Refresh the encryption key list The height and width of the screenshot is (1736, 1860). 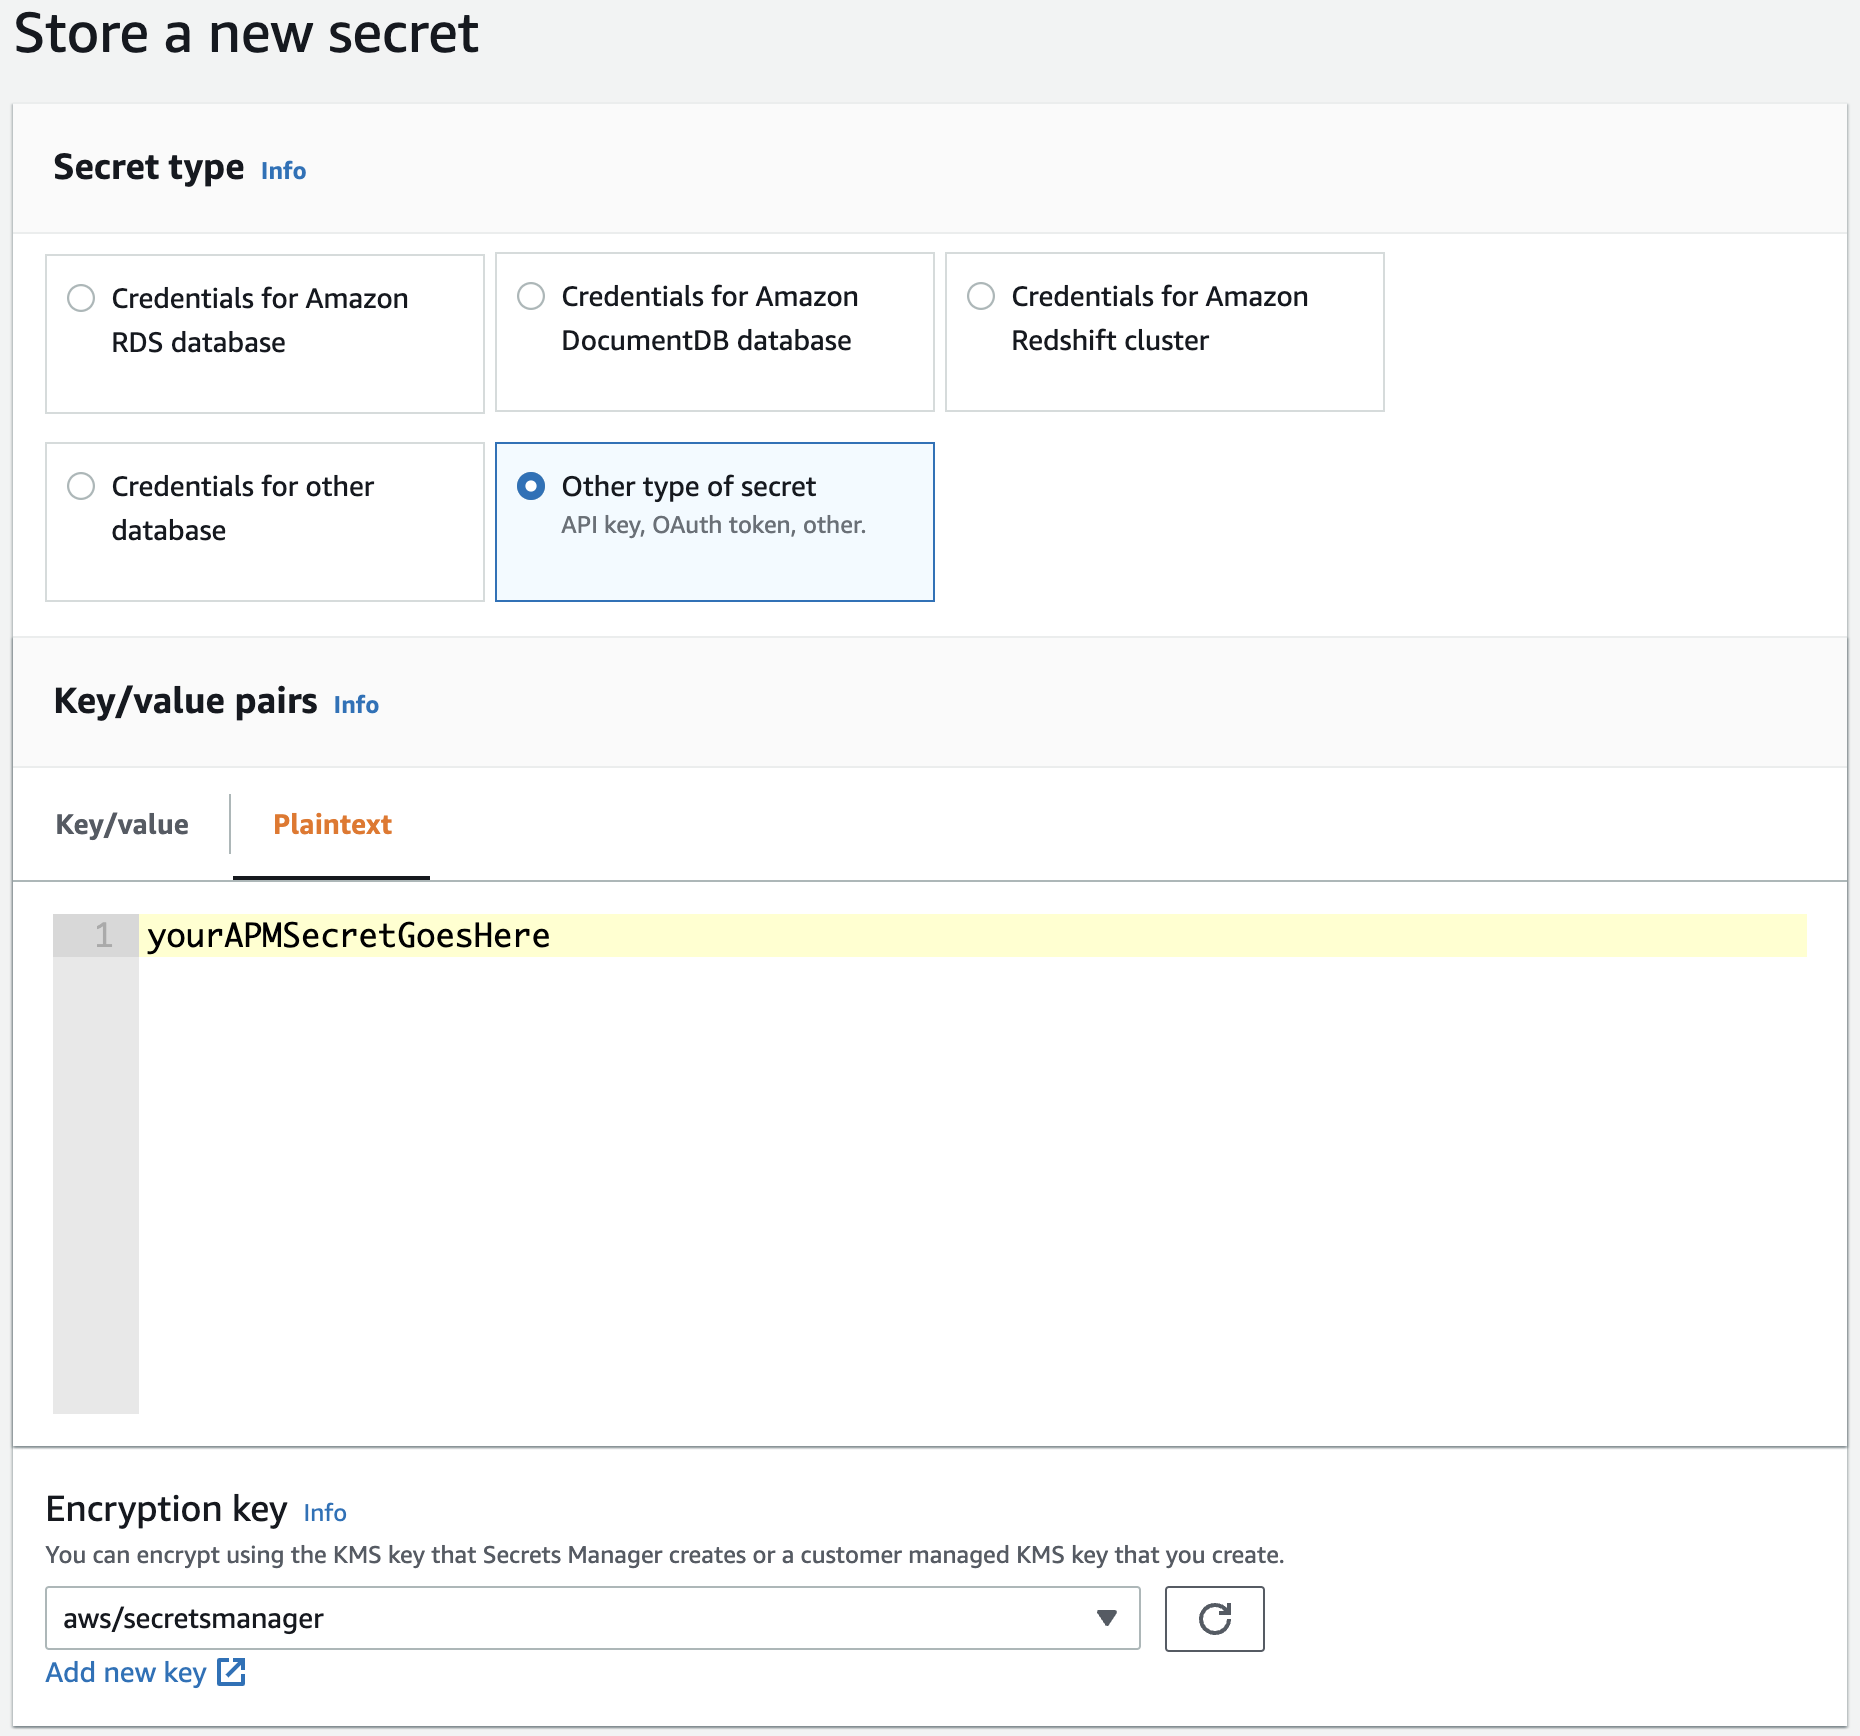[x=1214, y=1619]
